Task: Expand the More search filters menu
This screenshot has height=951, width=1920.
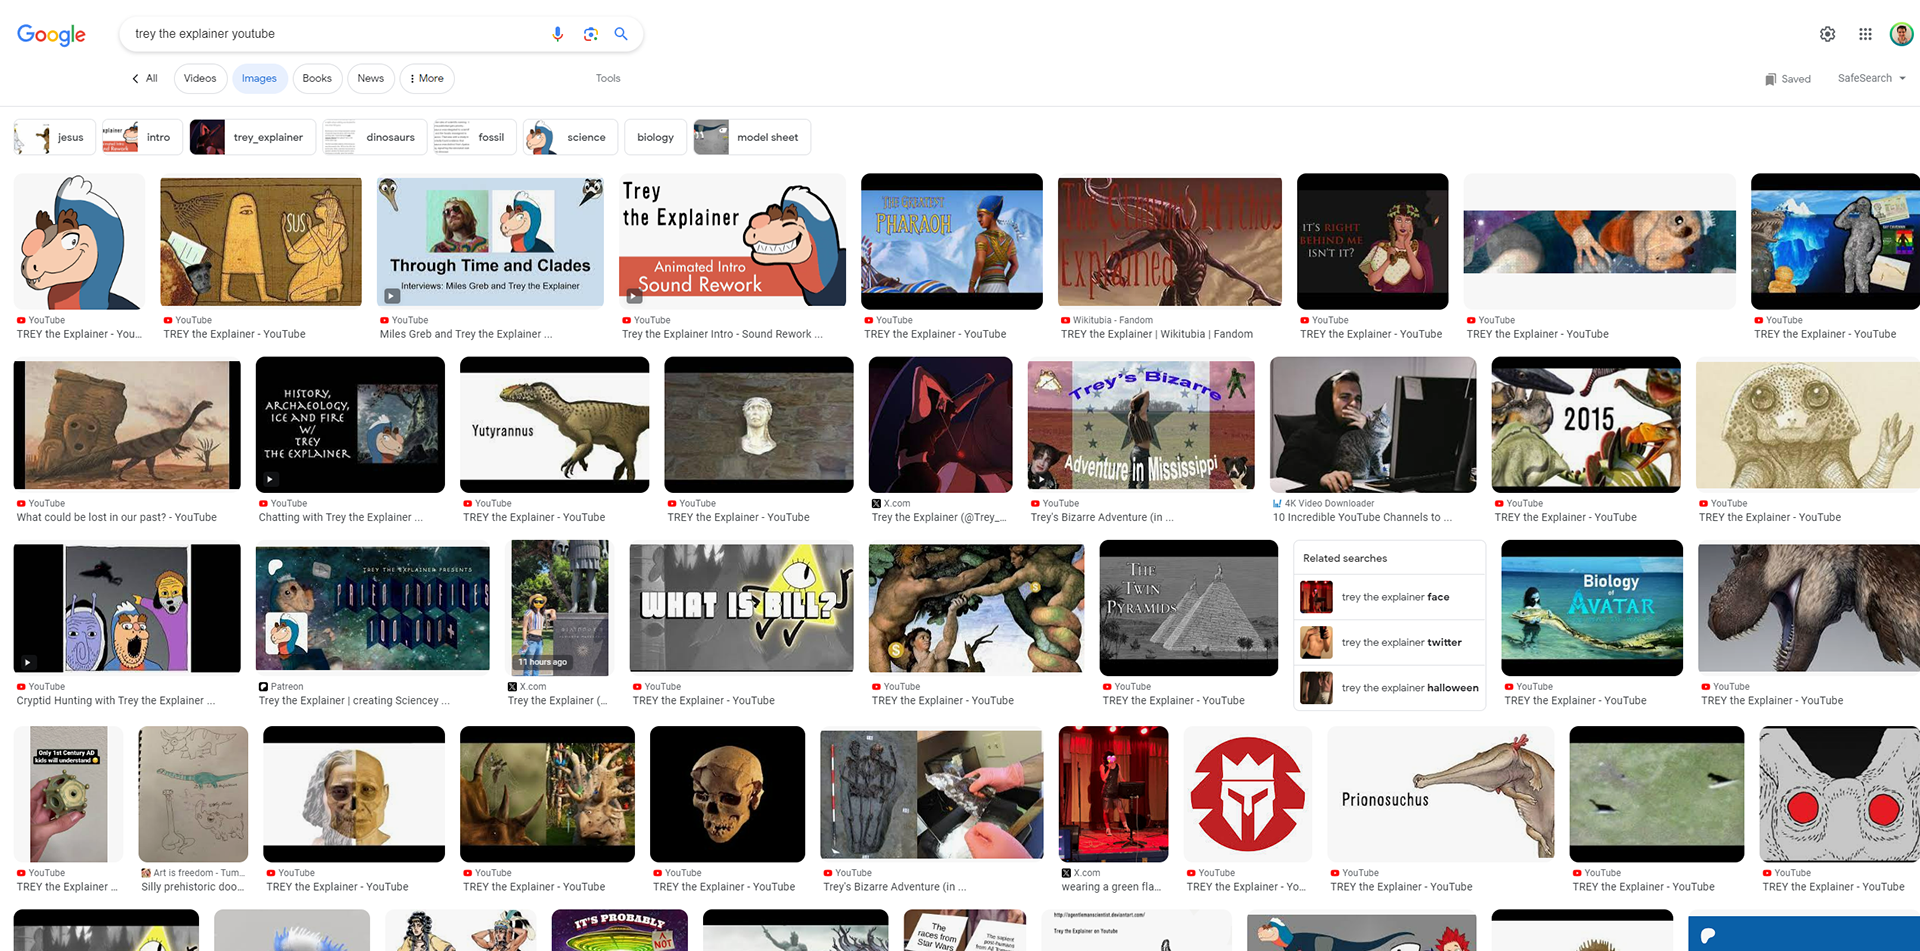Action: tap(427, 78)
